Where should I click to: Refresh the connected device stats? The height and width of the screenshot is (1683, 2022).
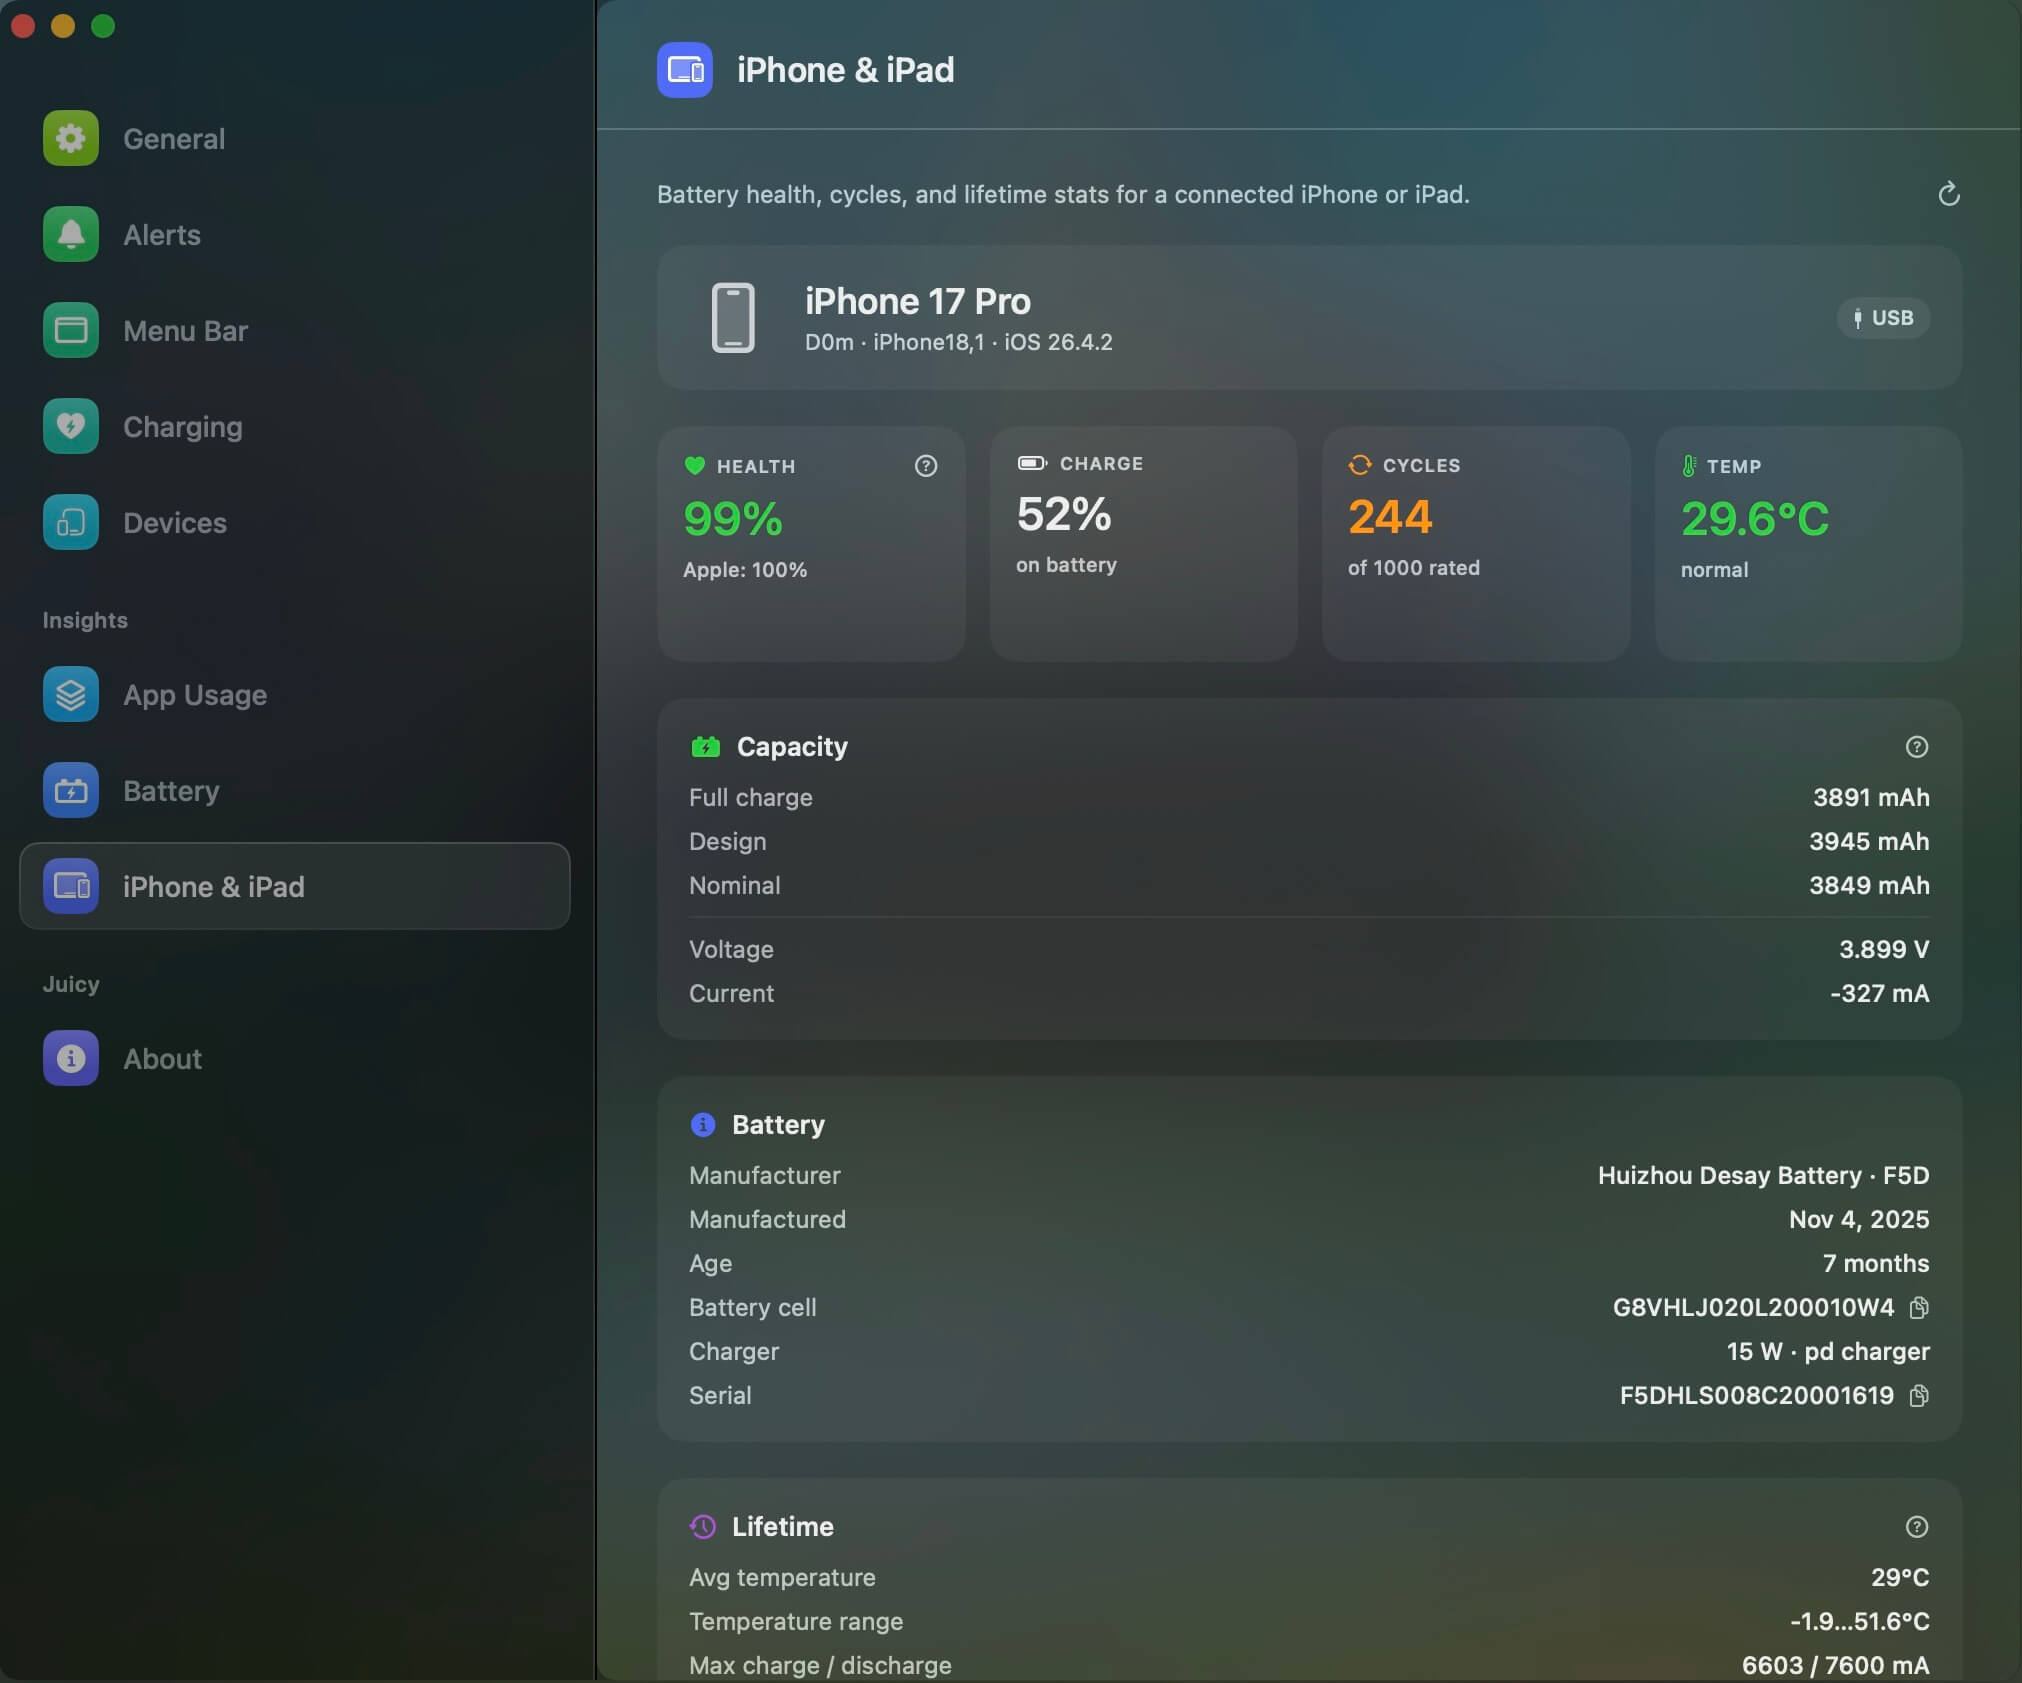coord(1948,194)
